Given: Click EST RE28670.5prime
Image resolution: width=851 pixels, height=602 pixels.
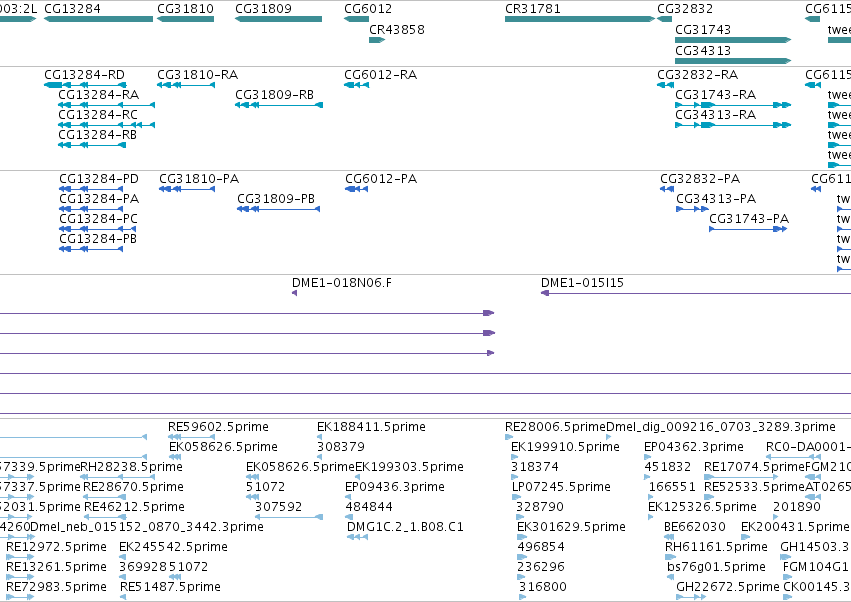Looking at the screenshot, I should pyautogui.click(x=105, y=497).
